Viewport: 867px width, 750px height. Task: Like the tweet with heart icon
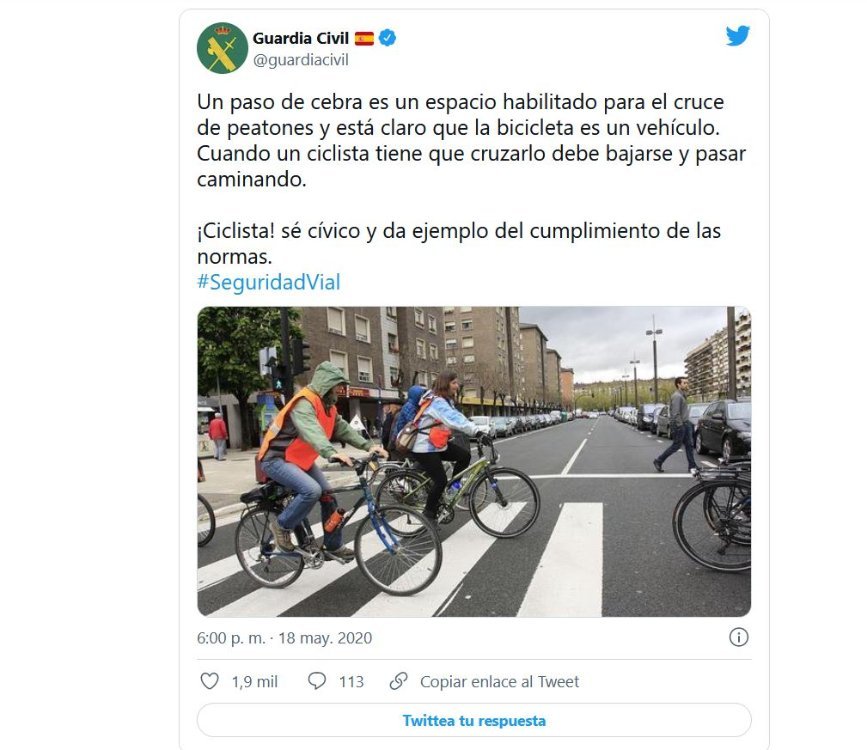[209, 681]
